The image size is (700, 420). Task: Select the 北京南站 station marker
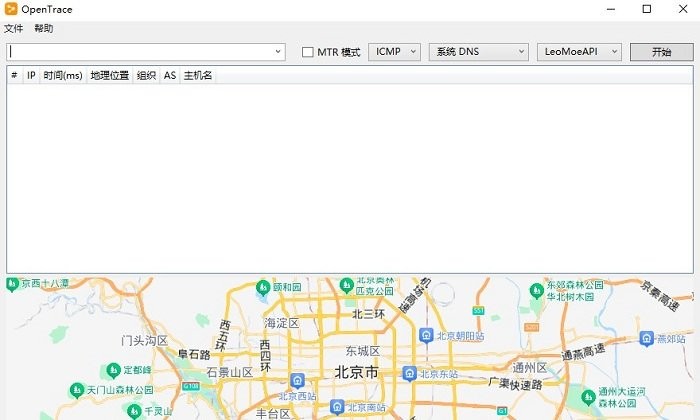coord(337,408)
